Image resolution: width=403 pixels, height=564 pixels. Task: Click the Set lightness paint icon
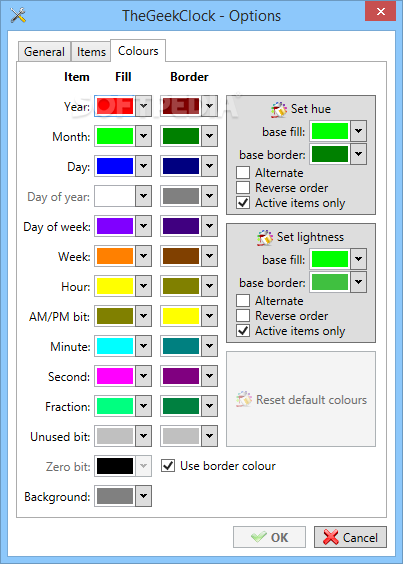click(x=265, y=237)
